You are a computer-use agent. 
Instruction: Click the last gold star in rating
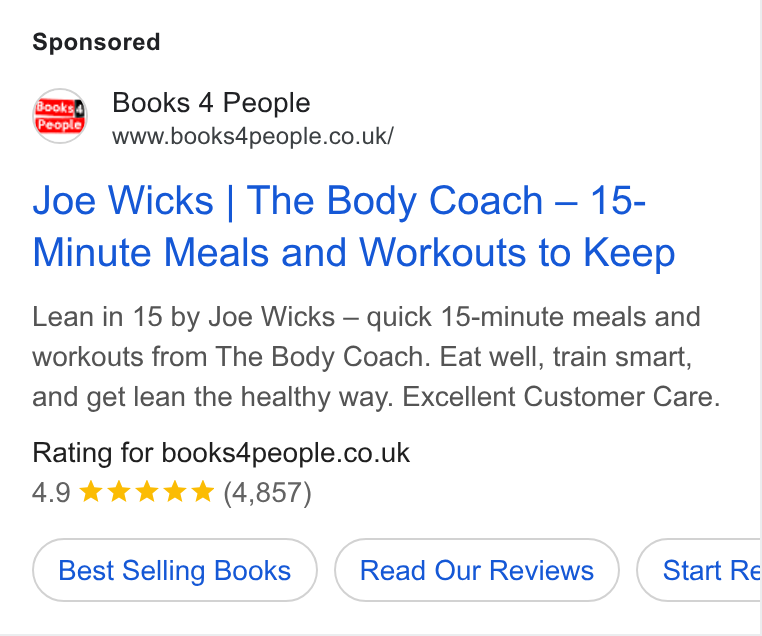[x=203, y=491]
